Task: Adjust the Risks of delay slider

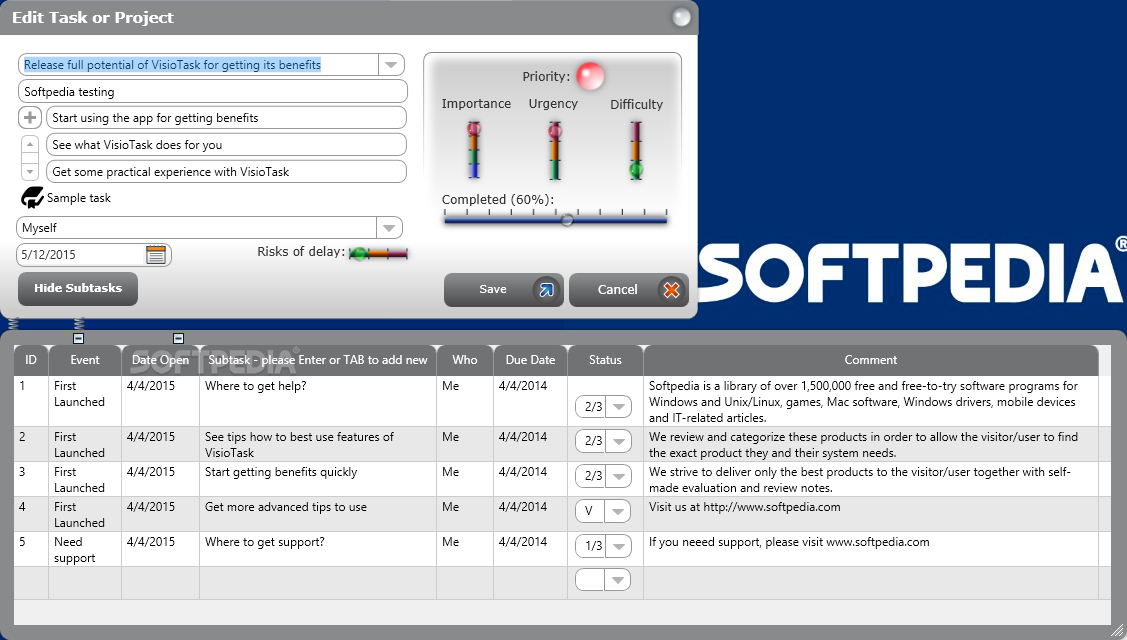Action: pyautogui.click(x=379, y=253)
